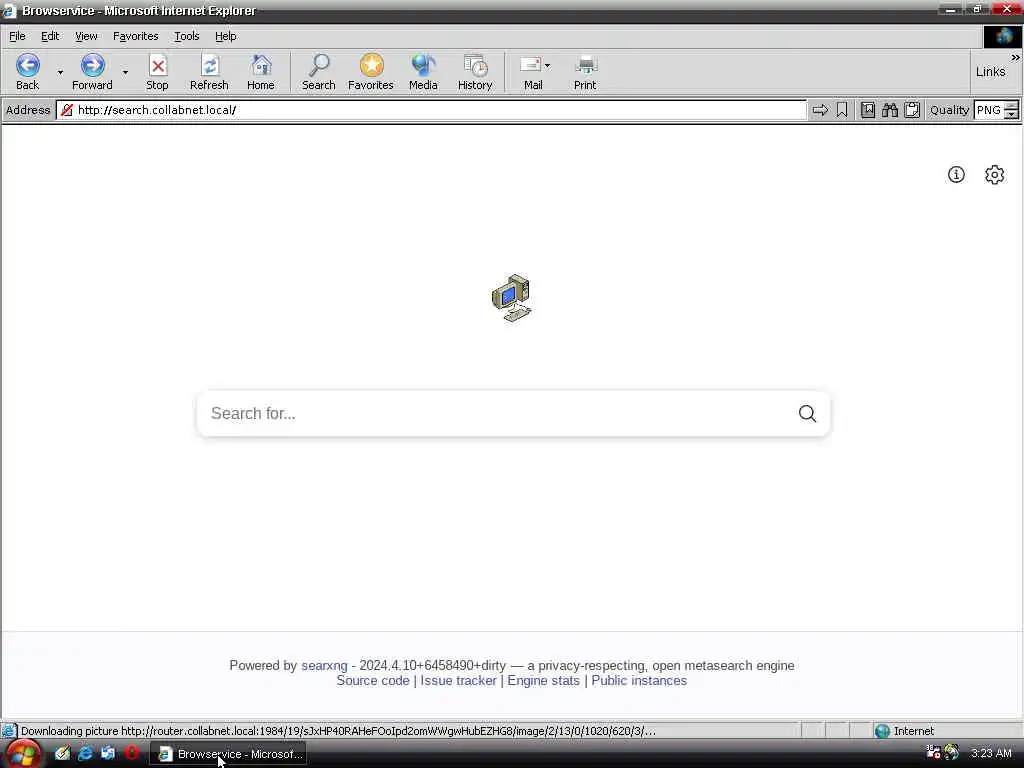Open the View menu
Screen dimensions: 1024x768
tap(86, 36)
